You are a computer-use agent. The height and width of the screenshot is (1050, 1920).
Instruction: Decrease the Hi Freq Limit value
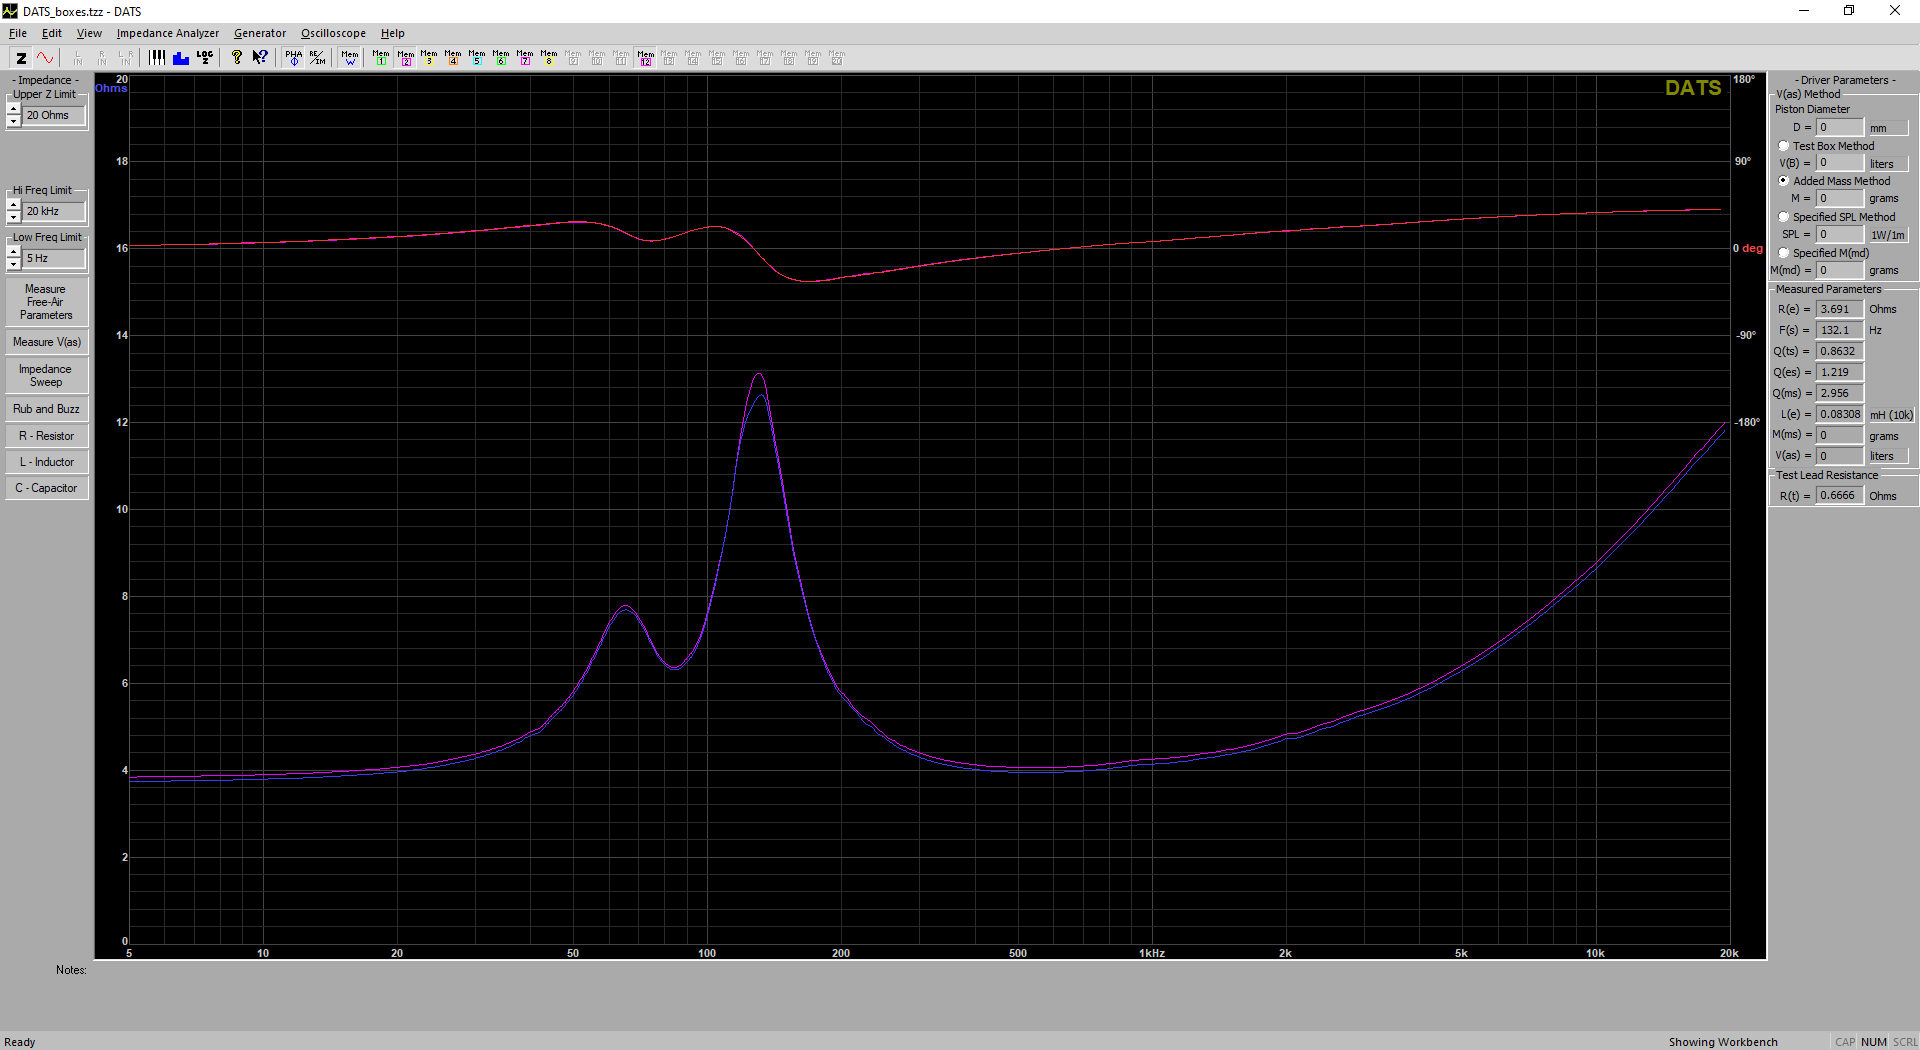click(x=14, y=217)
